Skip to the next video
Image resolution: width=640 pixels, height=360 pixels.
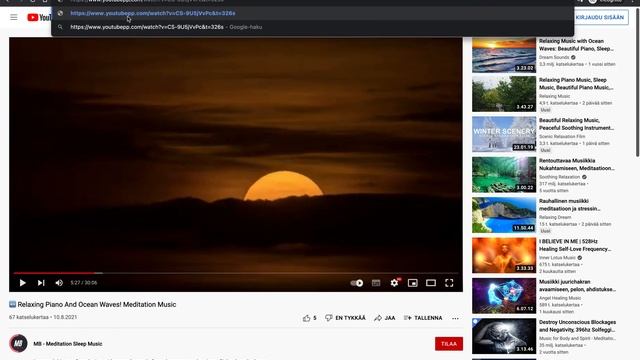41,282
